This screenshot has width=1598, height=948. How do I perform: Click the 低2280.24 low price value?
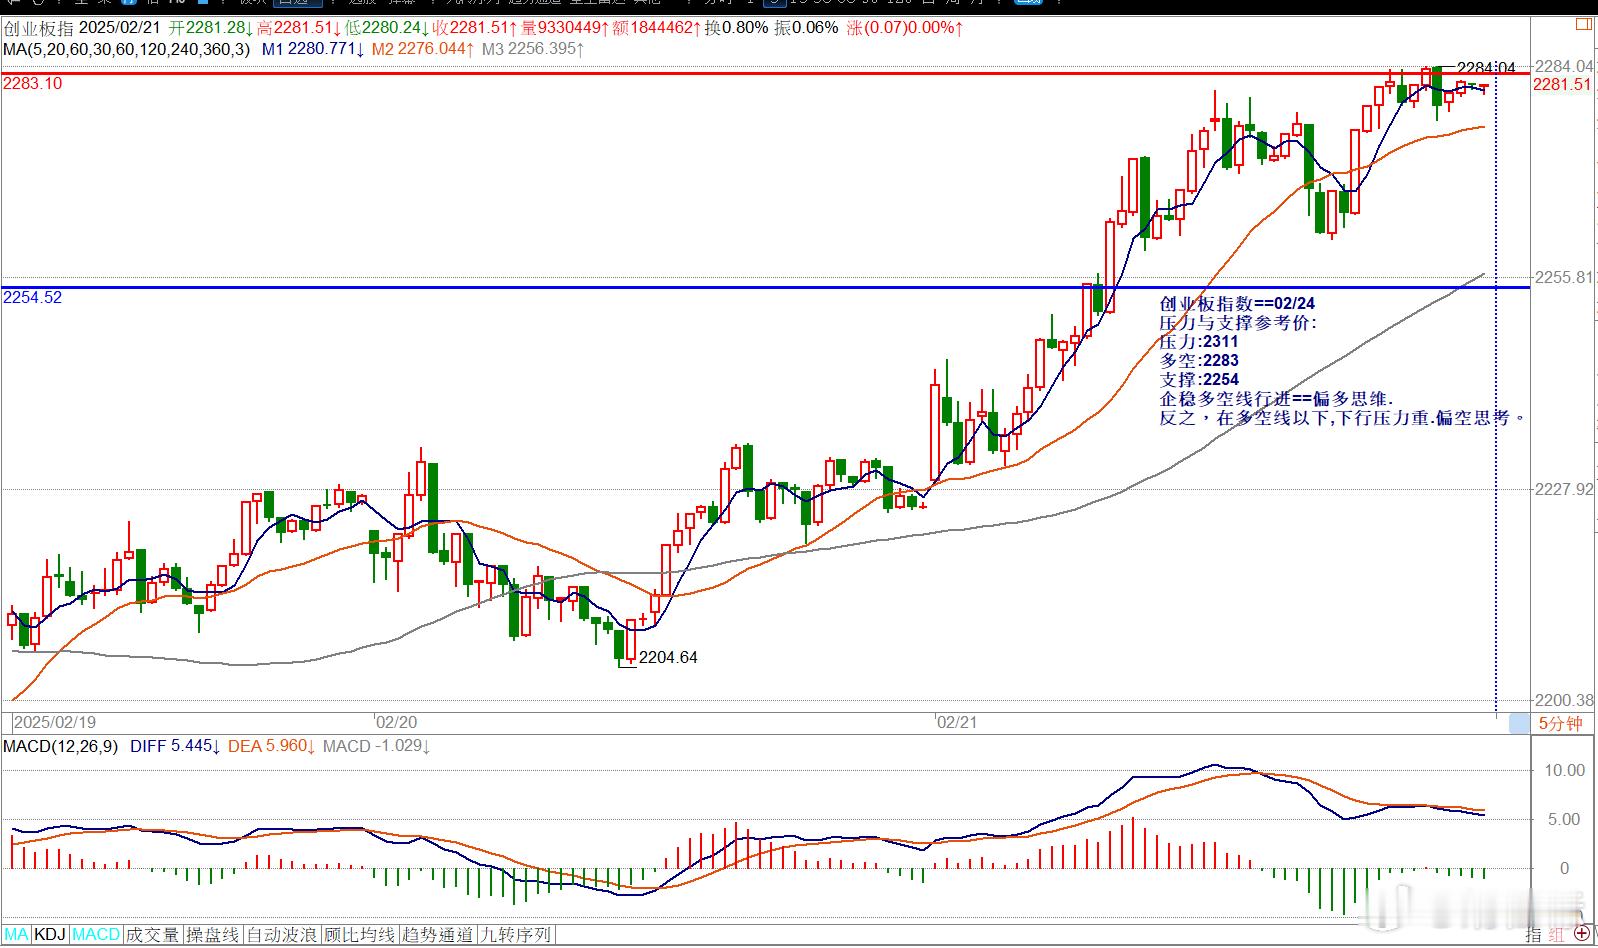(387, 28)
